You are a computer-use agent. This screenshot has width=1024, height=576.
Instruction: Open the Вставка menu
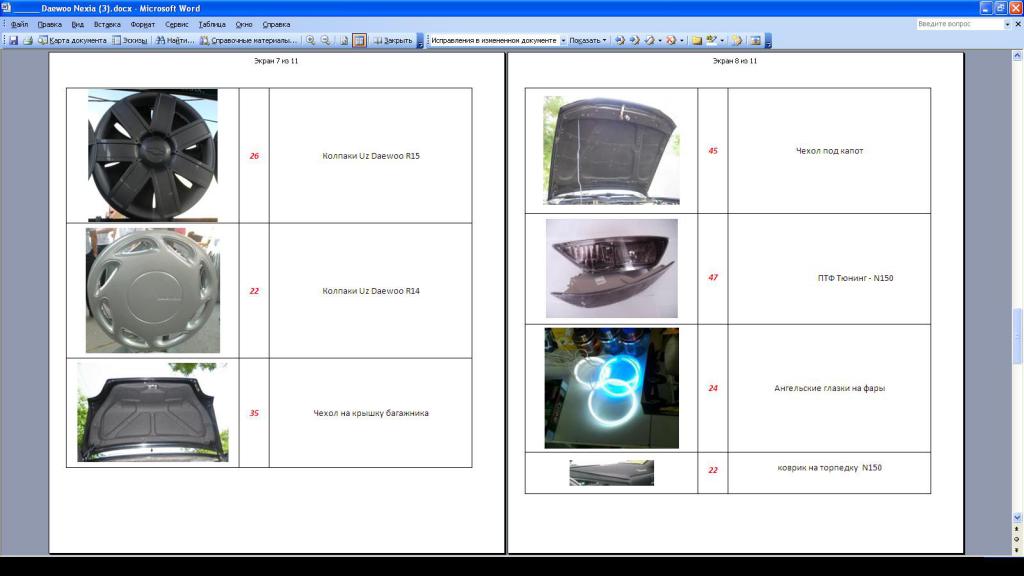(107, 24)
